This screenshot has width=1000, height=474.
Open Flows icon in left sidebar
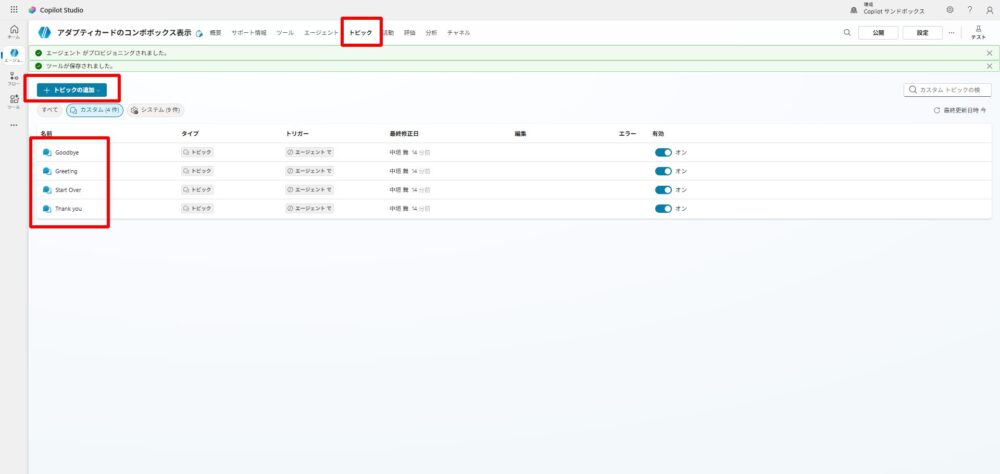[13, 78]
